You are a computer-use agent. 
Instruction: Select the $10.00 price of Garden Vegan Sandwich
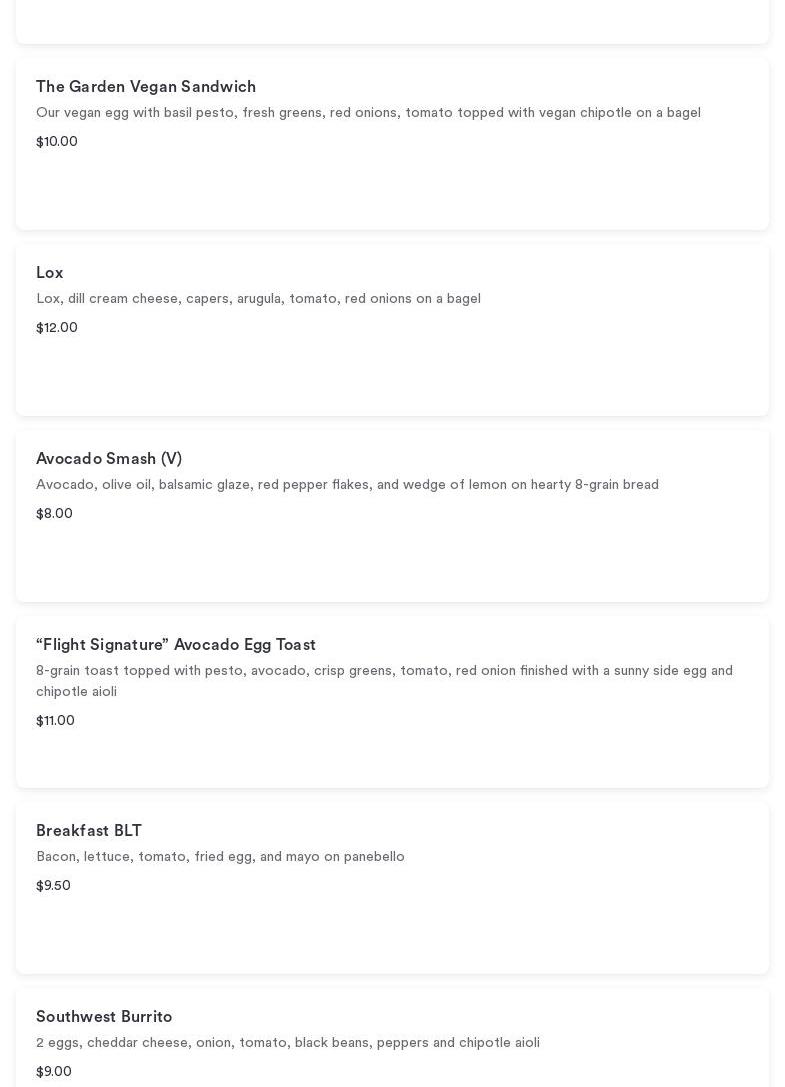point(57,142)
